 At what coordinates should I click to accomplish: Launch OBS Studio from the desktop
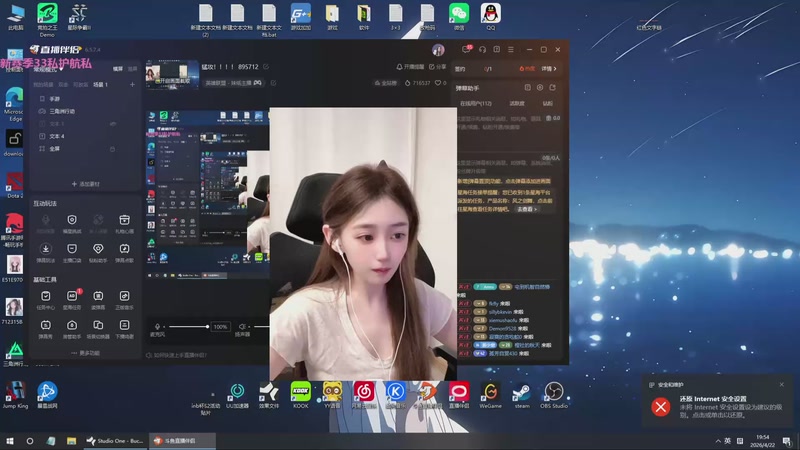click(554, 395)
